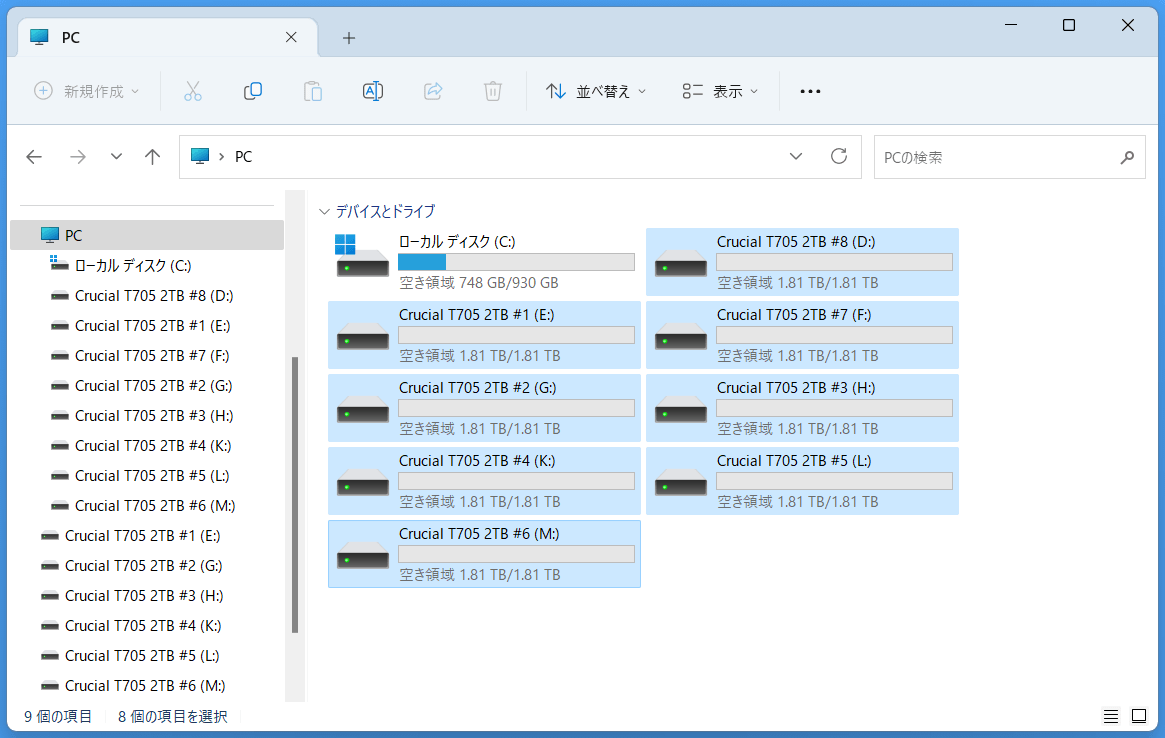The image size is (1165, 738).
Task: Switch to large thumbnails view icon
Action: pyautogui.click(x=1138, y=716)
